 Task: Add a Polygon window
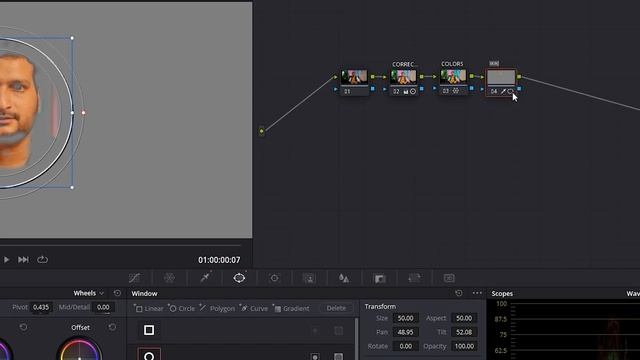[x=218, y=308]
